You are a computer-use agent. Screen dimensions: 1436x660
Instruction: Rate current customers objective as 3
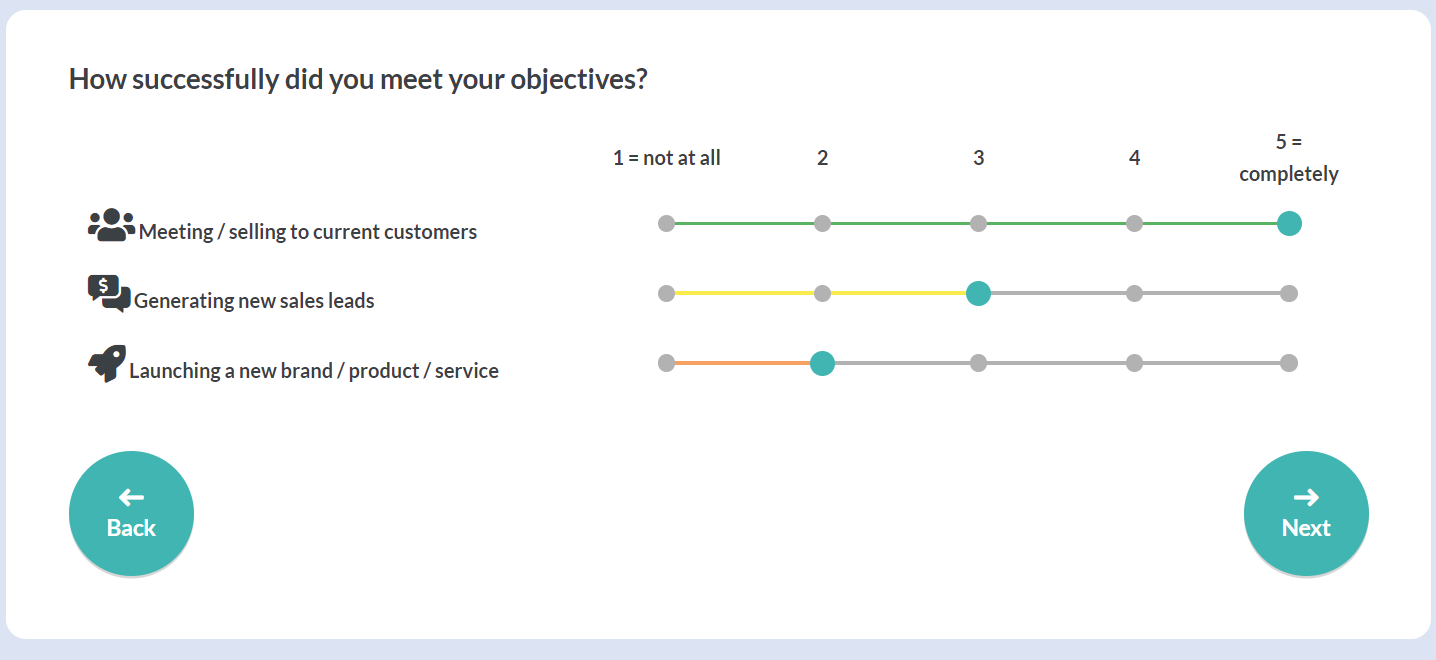pos(978,224)
